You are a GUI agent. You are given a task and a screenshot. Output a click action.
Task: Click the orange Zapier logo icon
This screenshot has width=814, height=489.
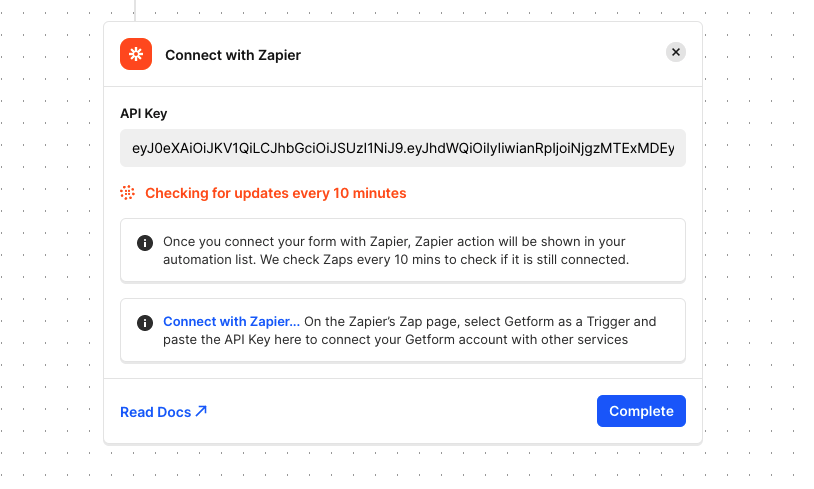(x=136, y=54)
